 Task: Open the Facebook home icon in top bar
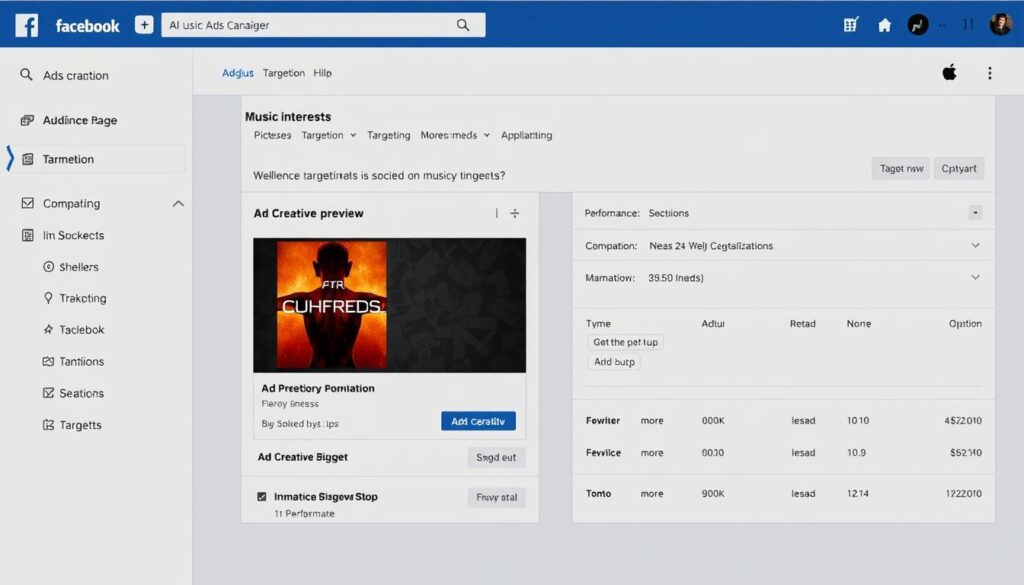click(x=884, y=24)
